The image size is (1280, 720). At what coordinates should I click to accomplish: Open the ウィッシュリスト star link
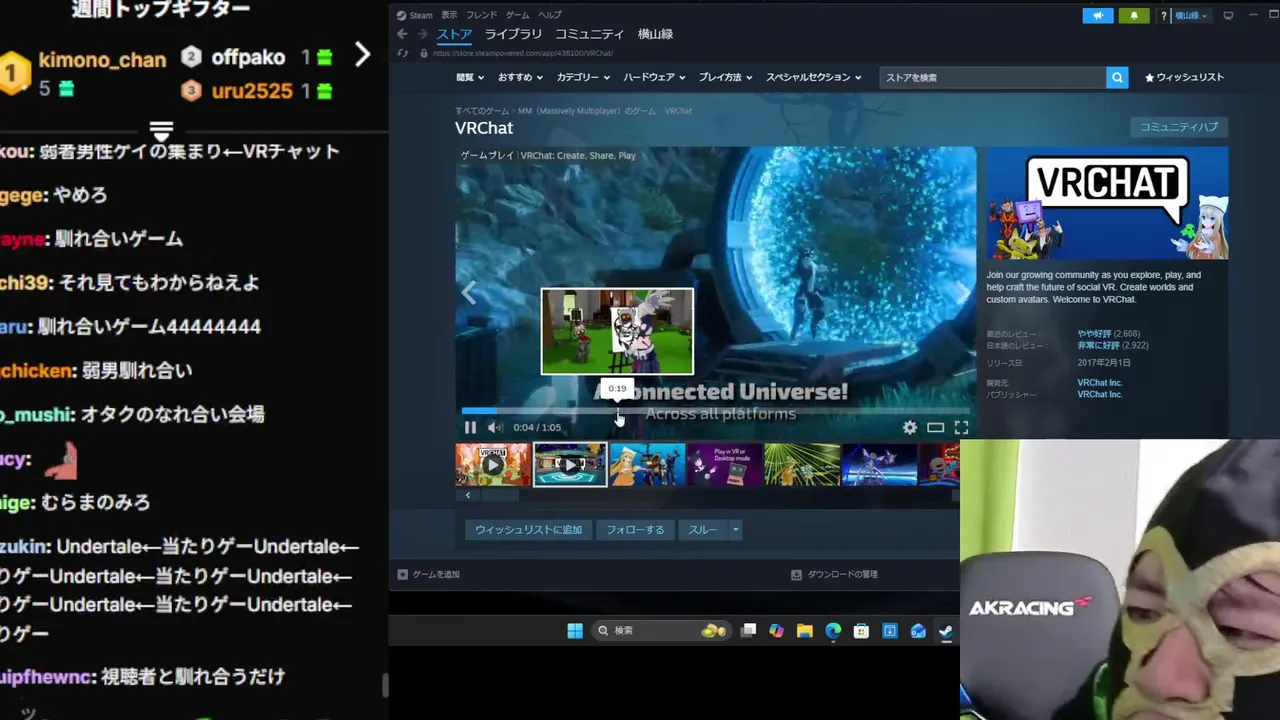click(x=1184, y=77)
